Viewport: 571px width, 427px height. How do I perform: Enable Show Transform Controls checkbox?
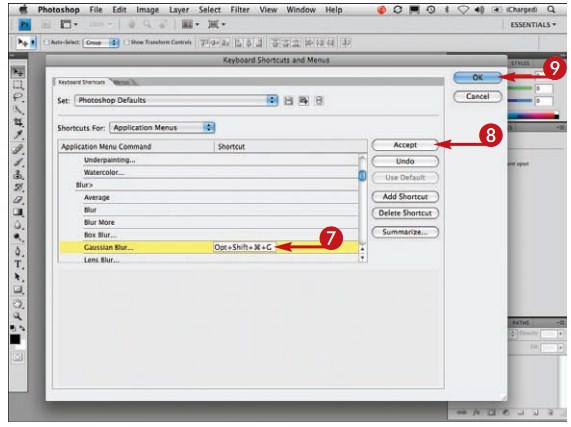click(x=127, y=42)
